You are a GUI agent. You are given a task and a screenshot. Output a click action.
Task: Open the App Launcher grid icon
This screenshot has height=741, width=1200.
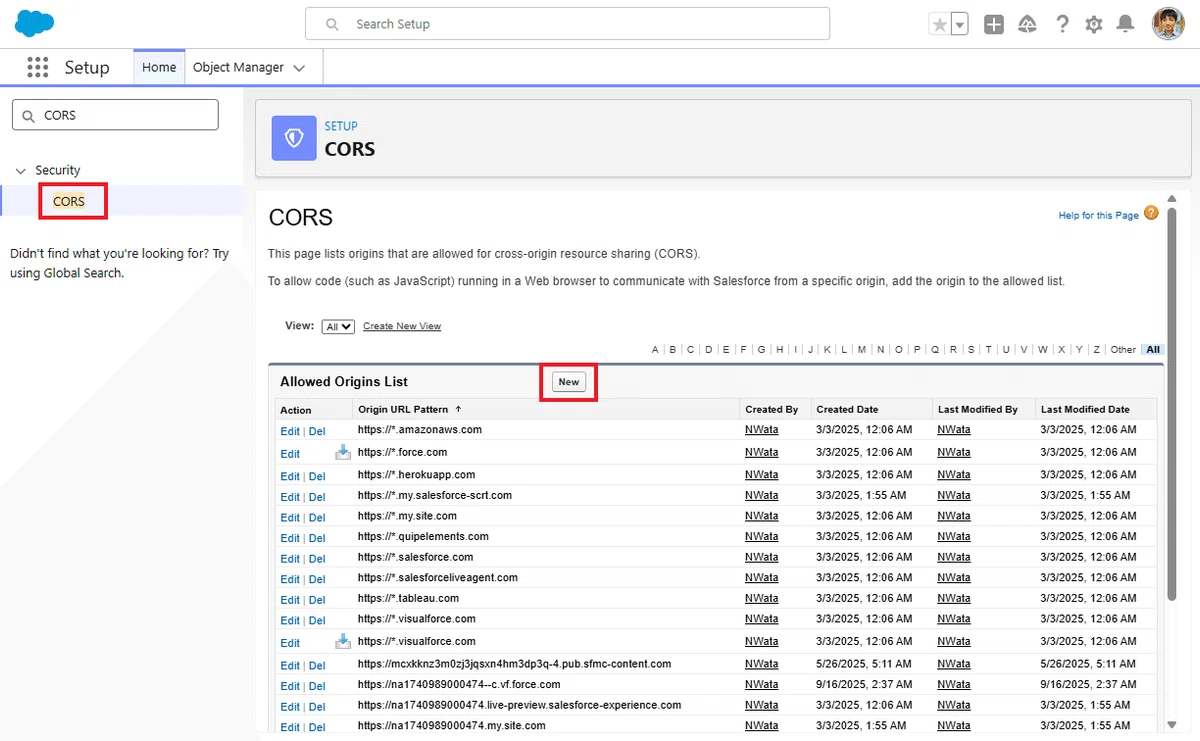click(38, 67)
